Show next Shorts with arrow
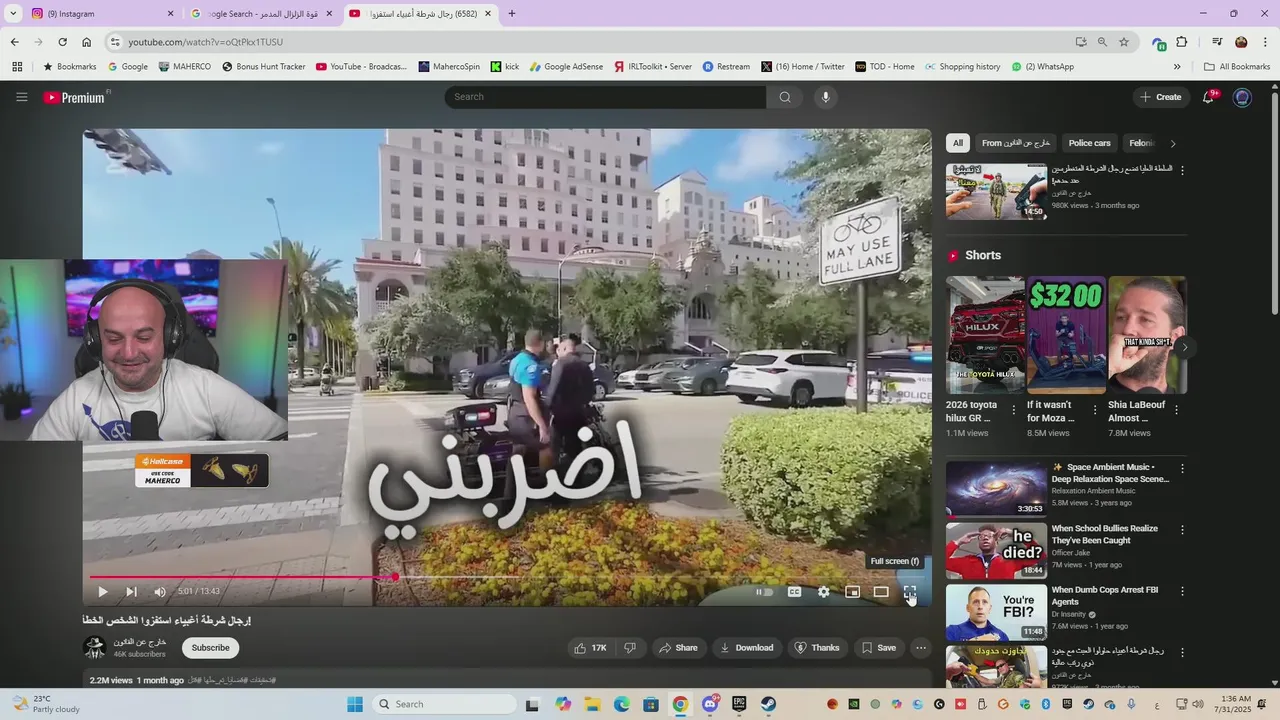The width and height of the screenshot is (1280, 720). click(x=1184, y=347)
